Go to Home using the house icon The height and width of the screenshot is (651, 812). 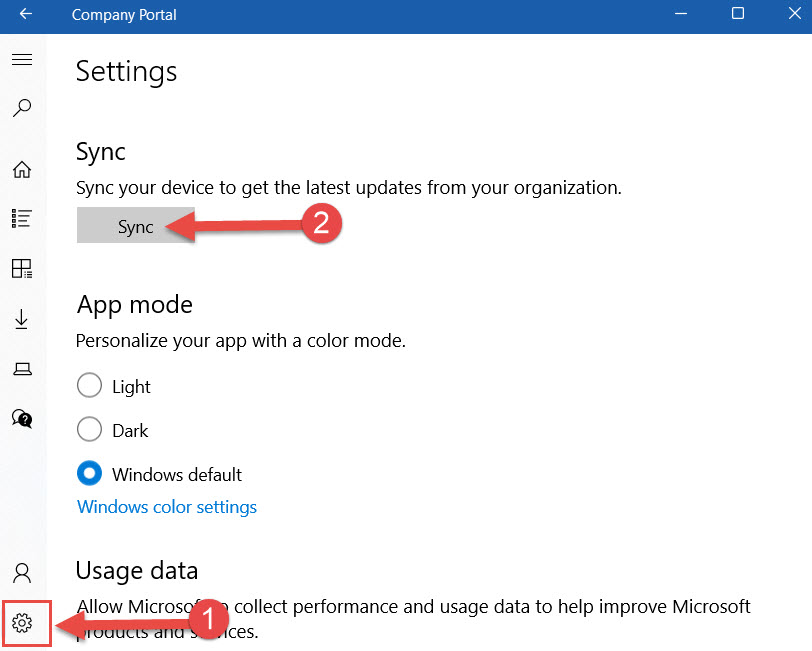22,169
